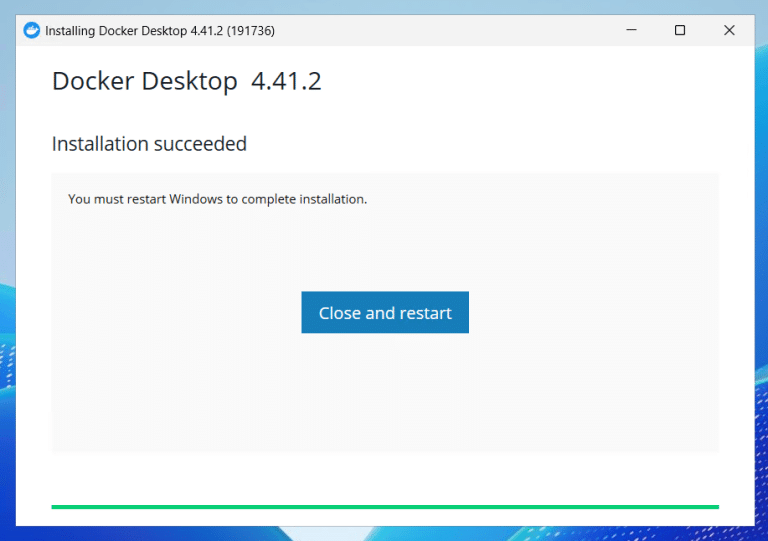
Task: Click empty gray panel area left of button
Action: tap(170, 313)
